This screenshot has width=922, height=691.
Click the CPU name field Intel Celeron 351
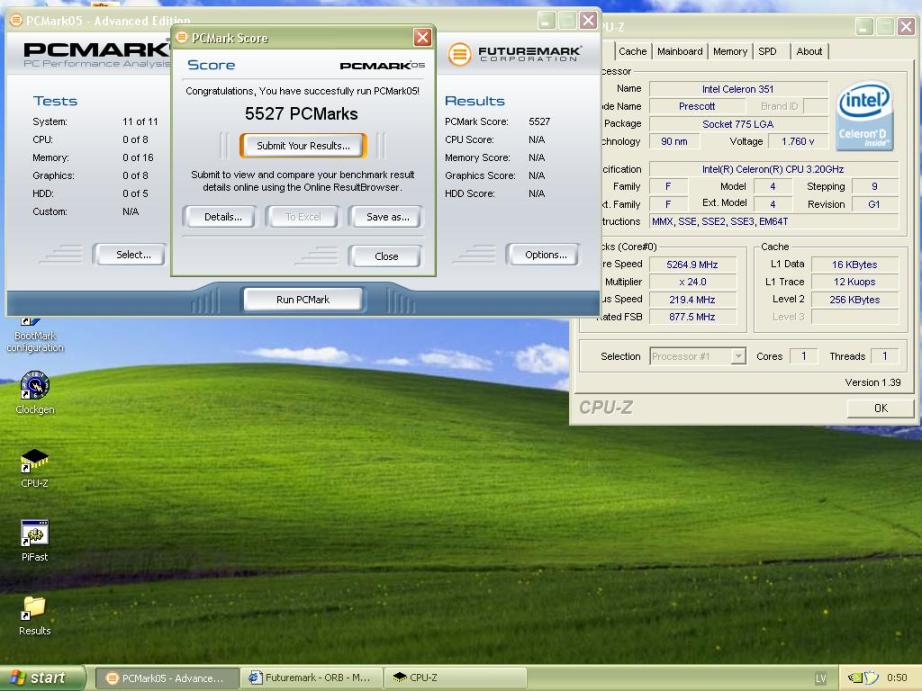pyautogui.click(x=738, y=89)
